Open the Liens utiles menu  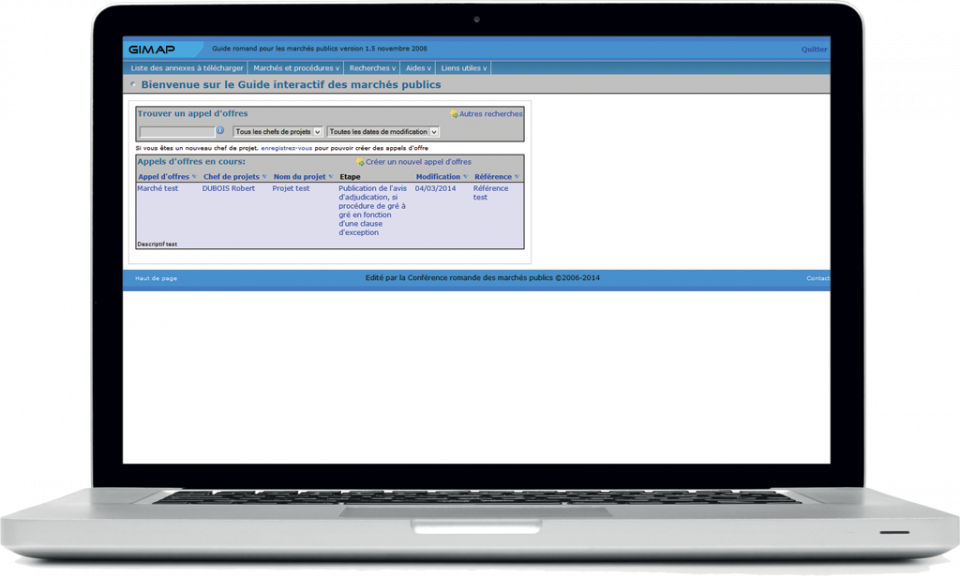point(464,68)
